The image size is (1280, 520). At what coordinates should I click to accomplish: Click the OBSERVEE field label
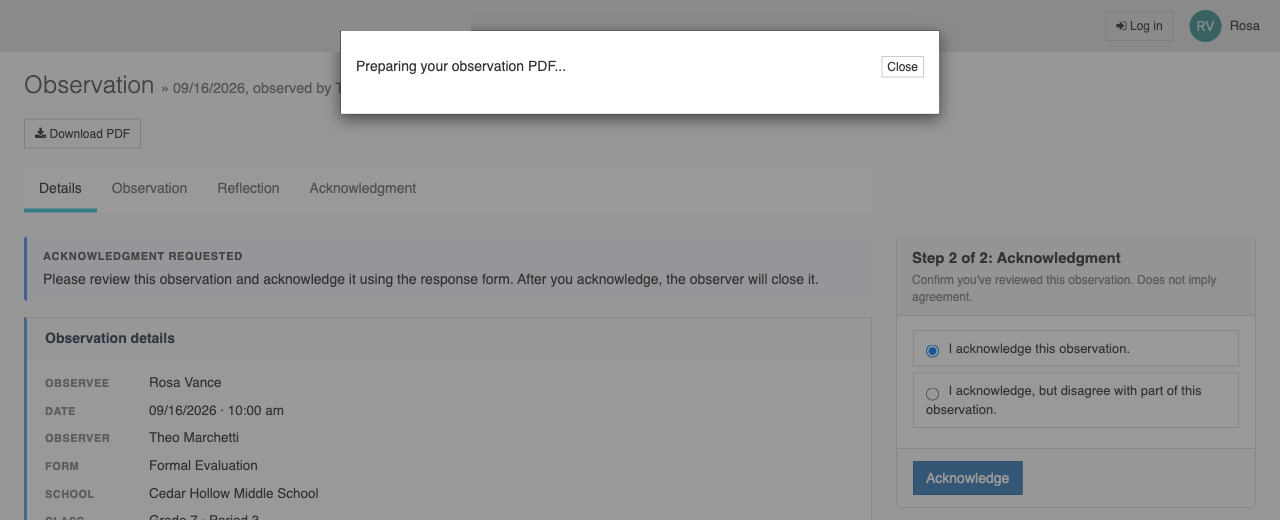point(77,383)
